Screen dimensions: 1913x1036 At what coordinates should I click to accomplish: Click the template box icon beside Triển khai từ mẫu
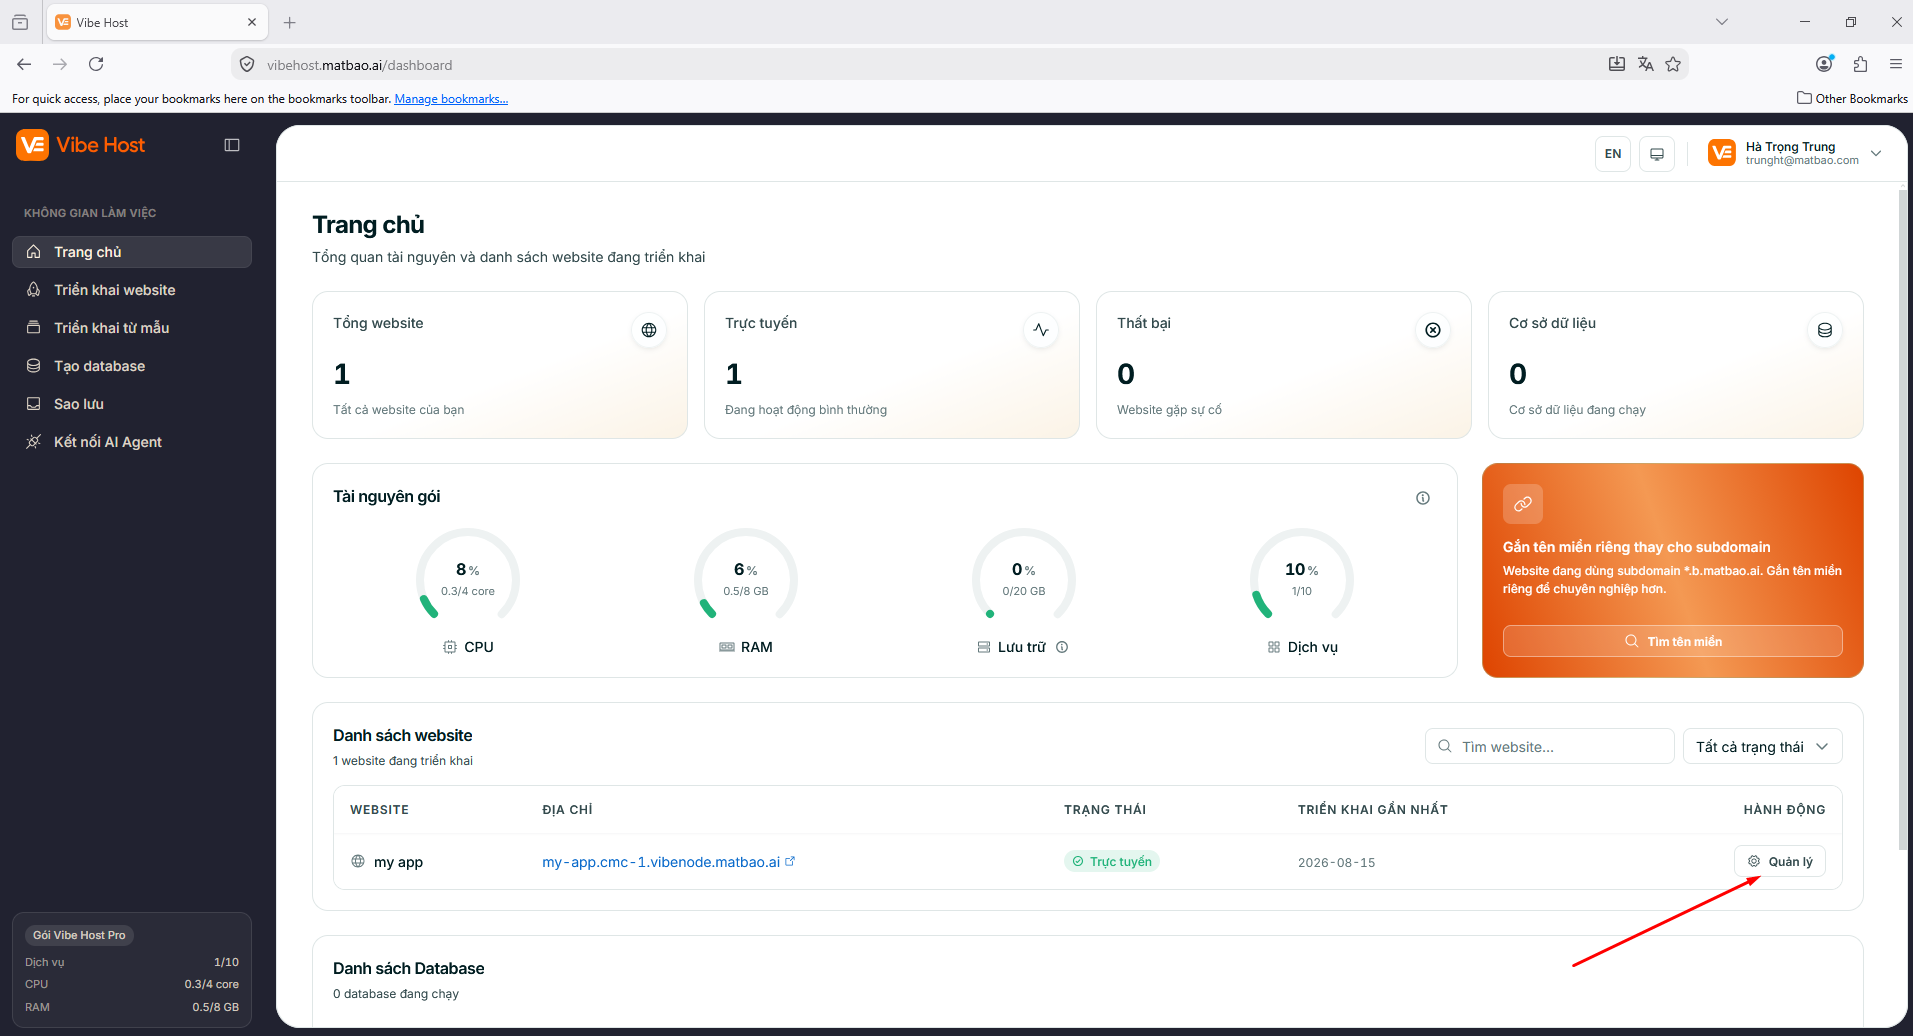click(34, 328)
